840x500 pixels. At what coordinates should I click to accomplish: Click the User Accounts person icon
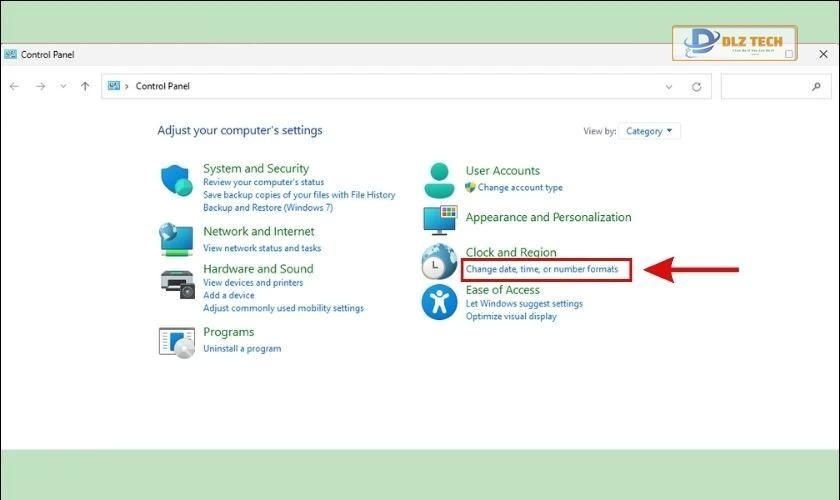coord(439,180)
